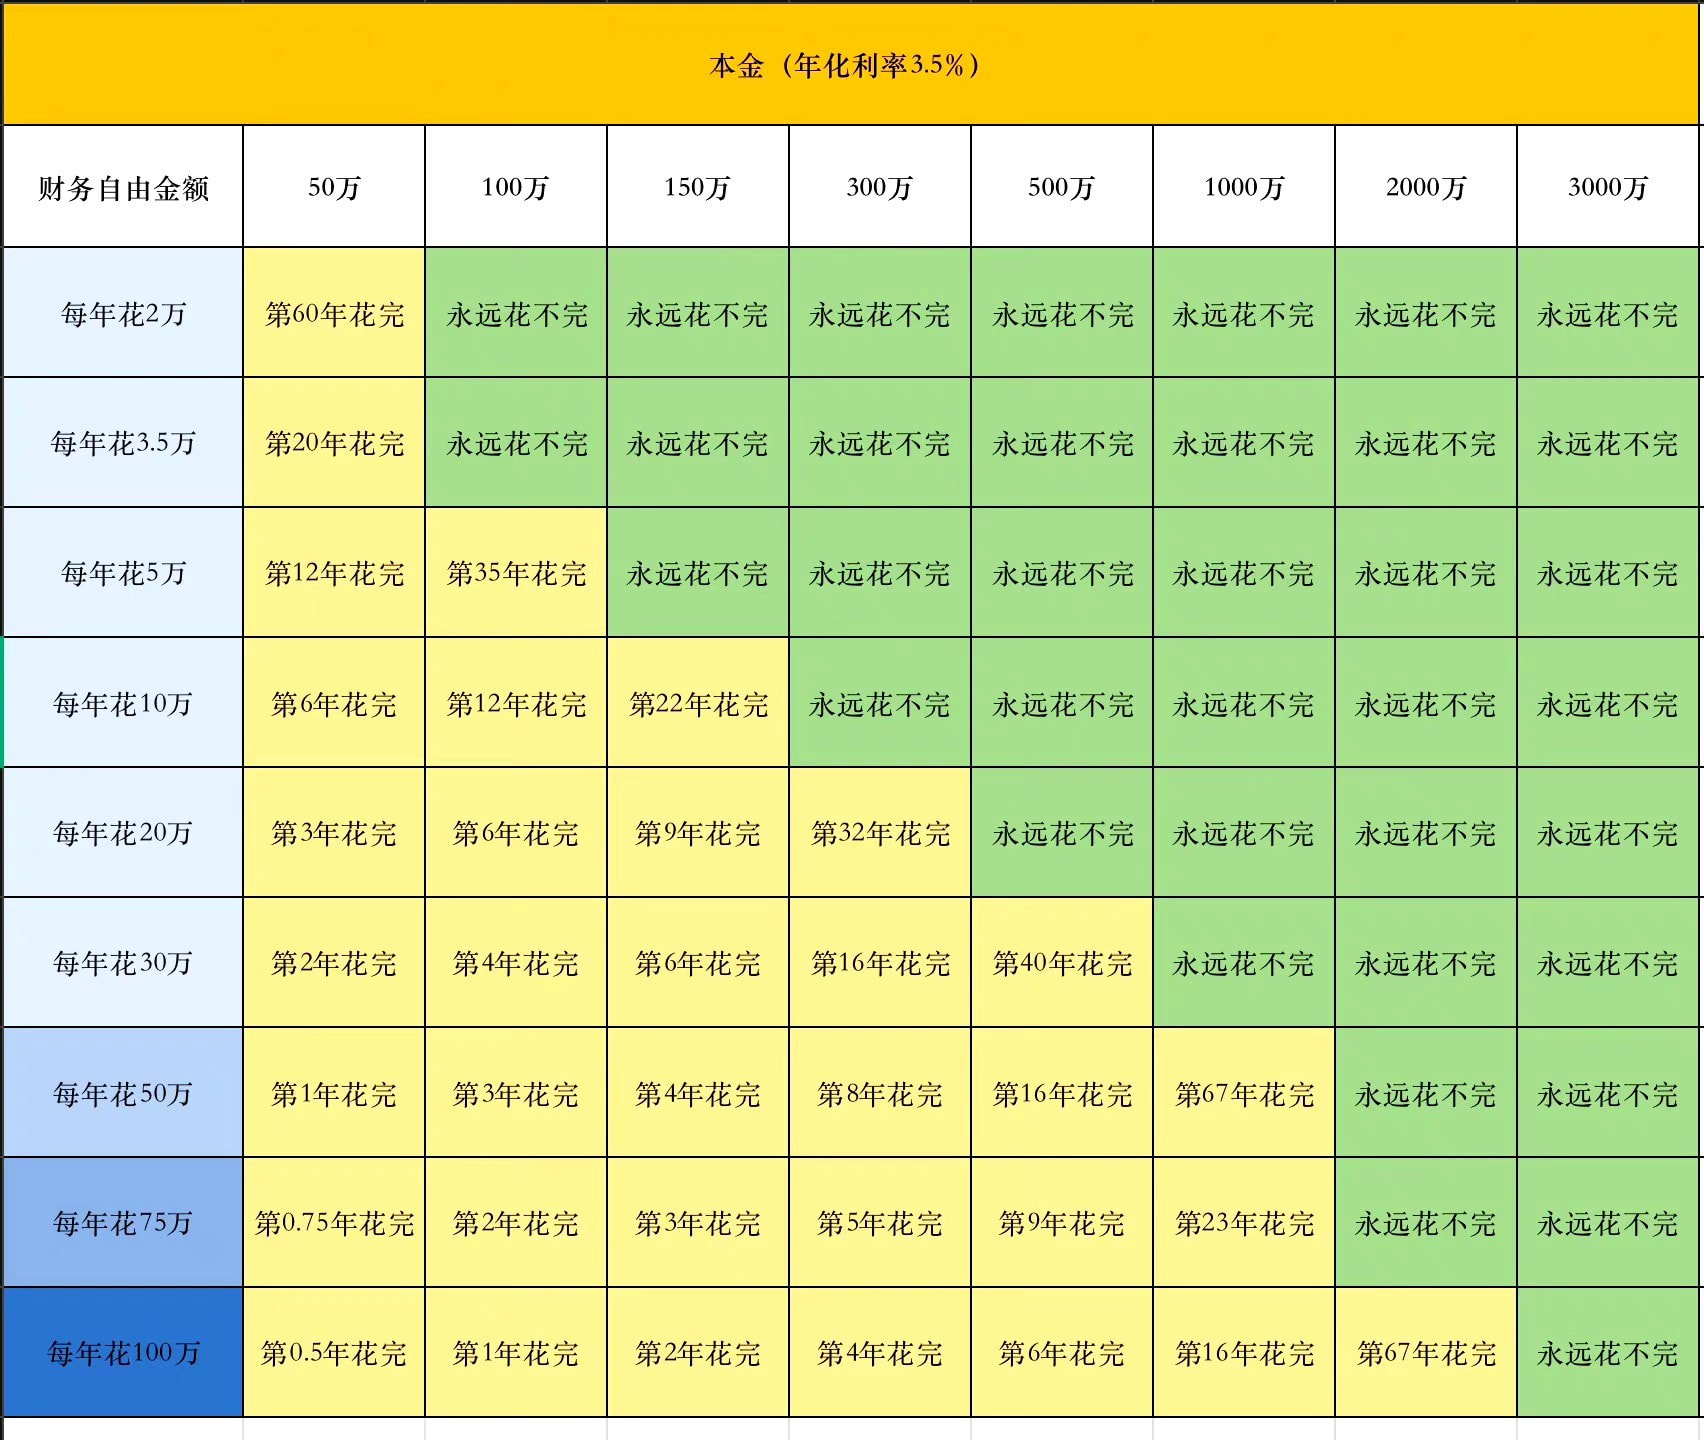1704x1440 pixels.
Task: Select the 300万 column header
Action: pyautogui.click(x=880, y=187)
